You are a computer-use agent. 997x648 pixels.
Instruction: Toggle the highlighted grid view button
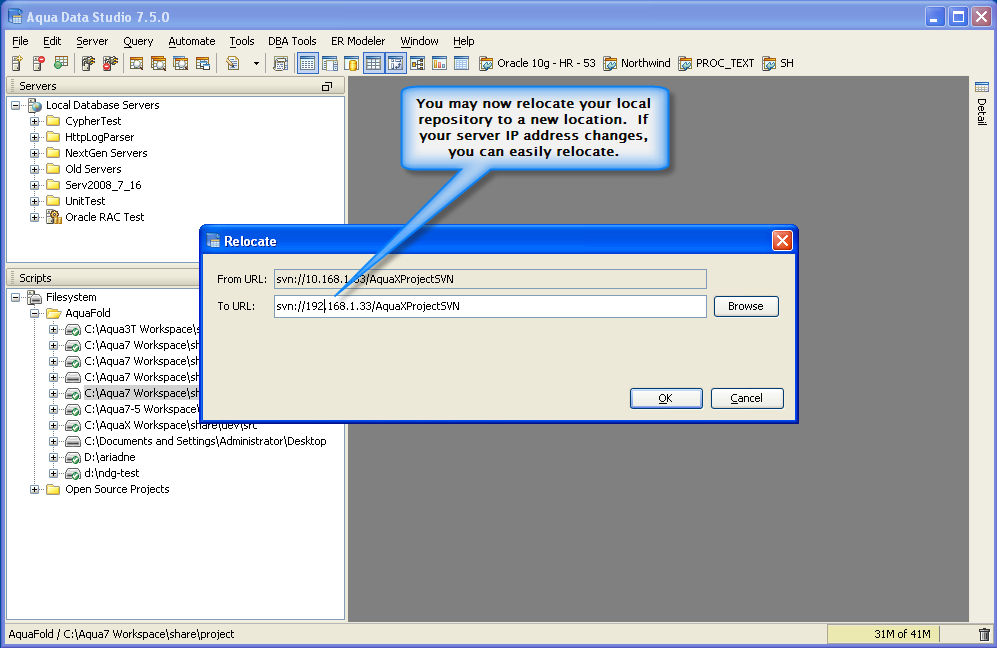[x=374, y=63]
